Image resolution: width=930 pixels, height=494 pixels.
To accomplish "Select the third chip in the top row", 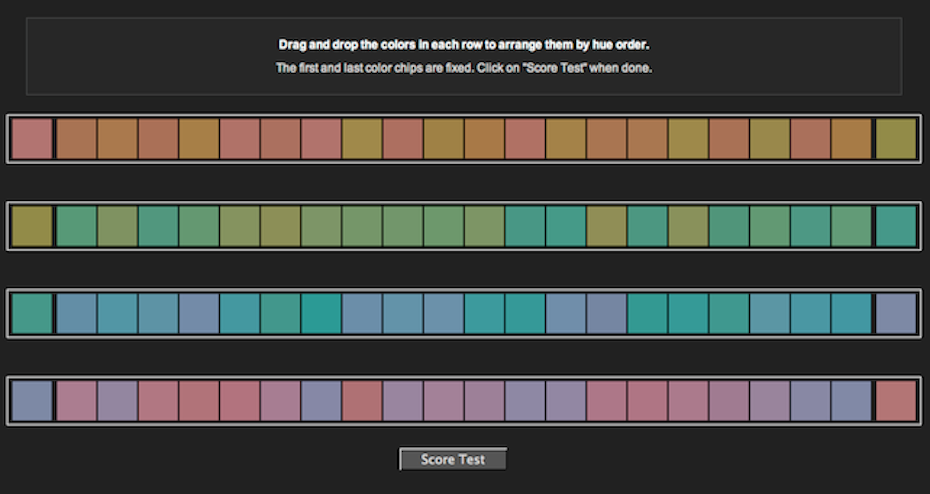I will [x=117, y=139].
